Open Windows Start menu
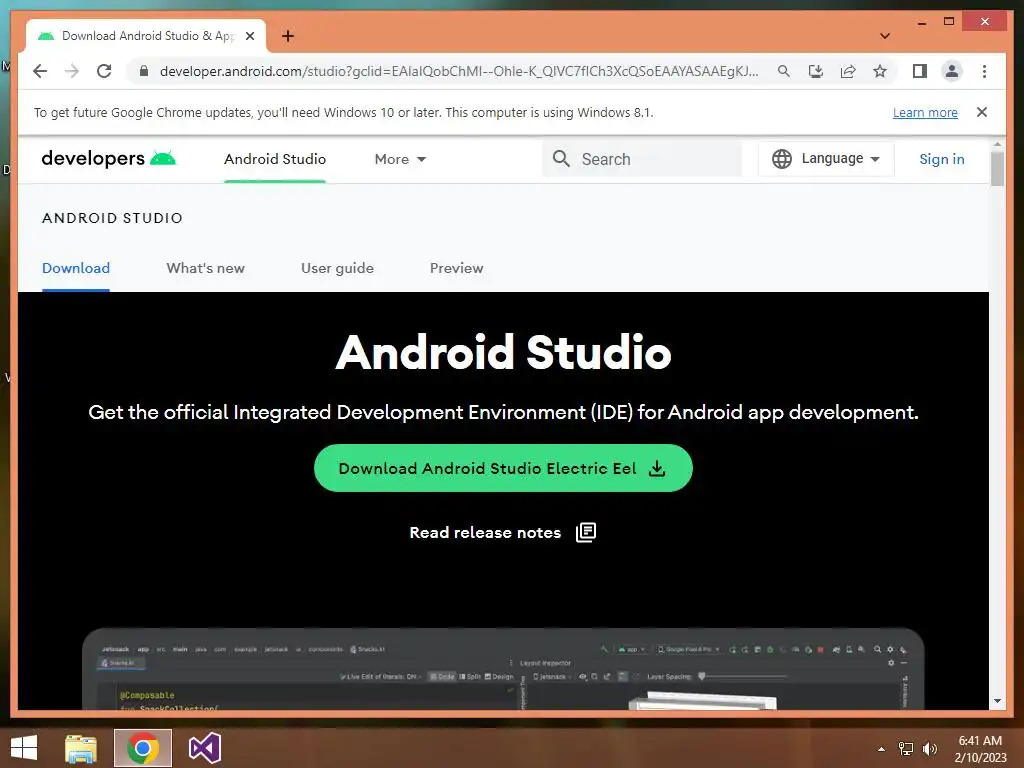Screen dimensions: 1024x768 [24, 748]
